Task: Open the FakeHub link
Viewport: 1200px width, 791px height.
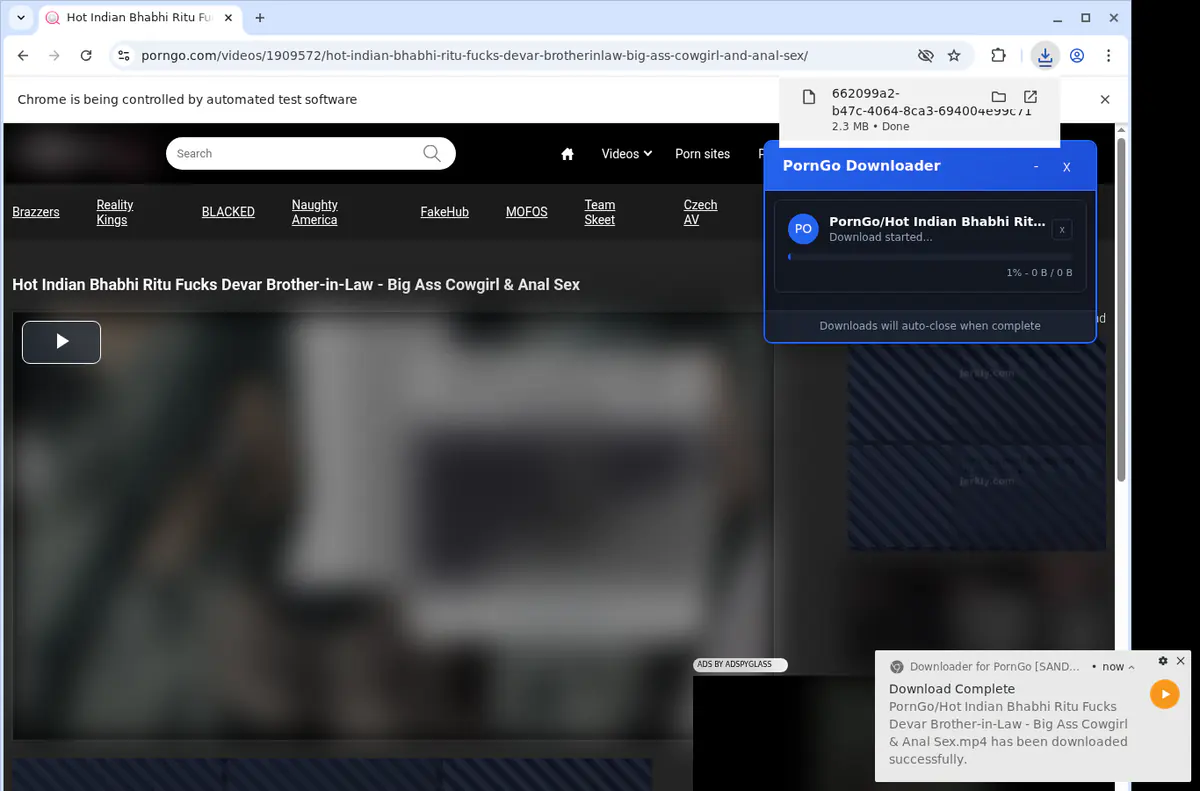Action: 444,212
